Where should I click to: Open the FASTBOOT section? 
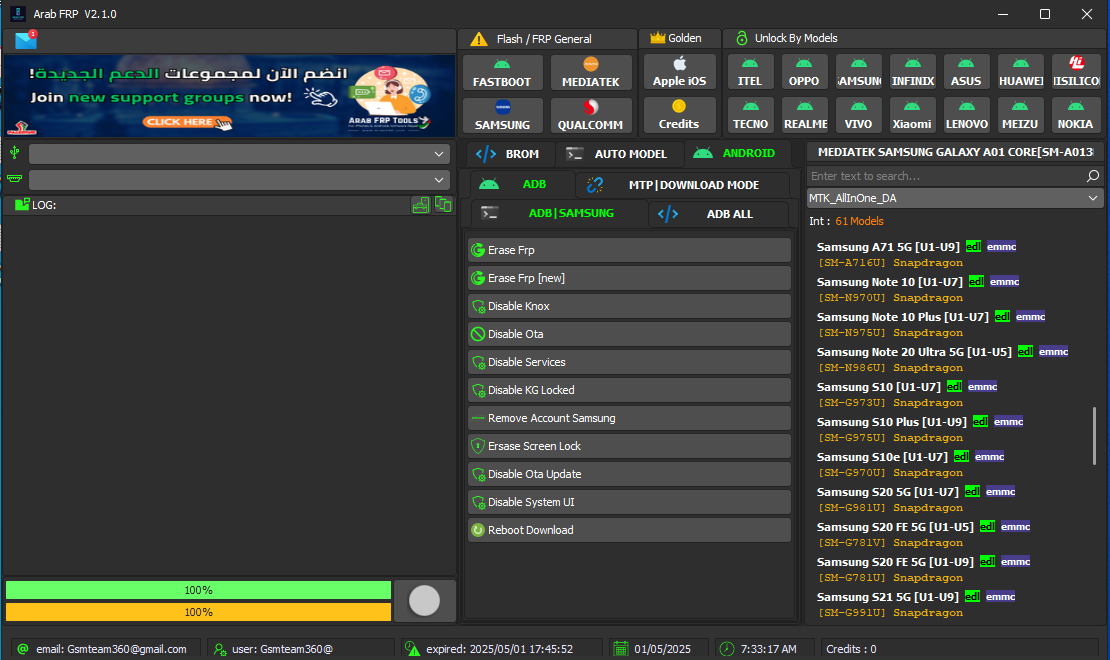click(x=502, y=73)
